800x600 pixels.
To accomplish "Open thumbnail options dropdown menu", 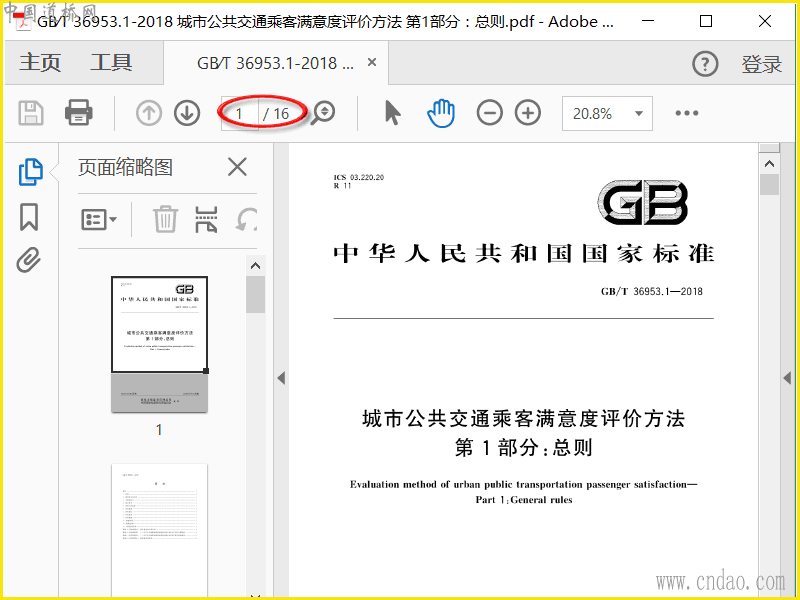I will [99, 219].
